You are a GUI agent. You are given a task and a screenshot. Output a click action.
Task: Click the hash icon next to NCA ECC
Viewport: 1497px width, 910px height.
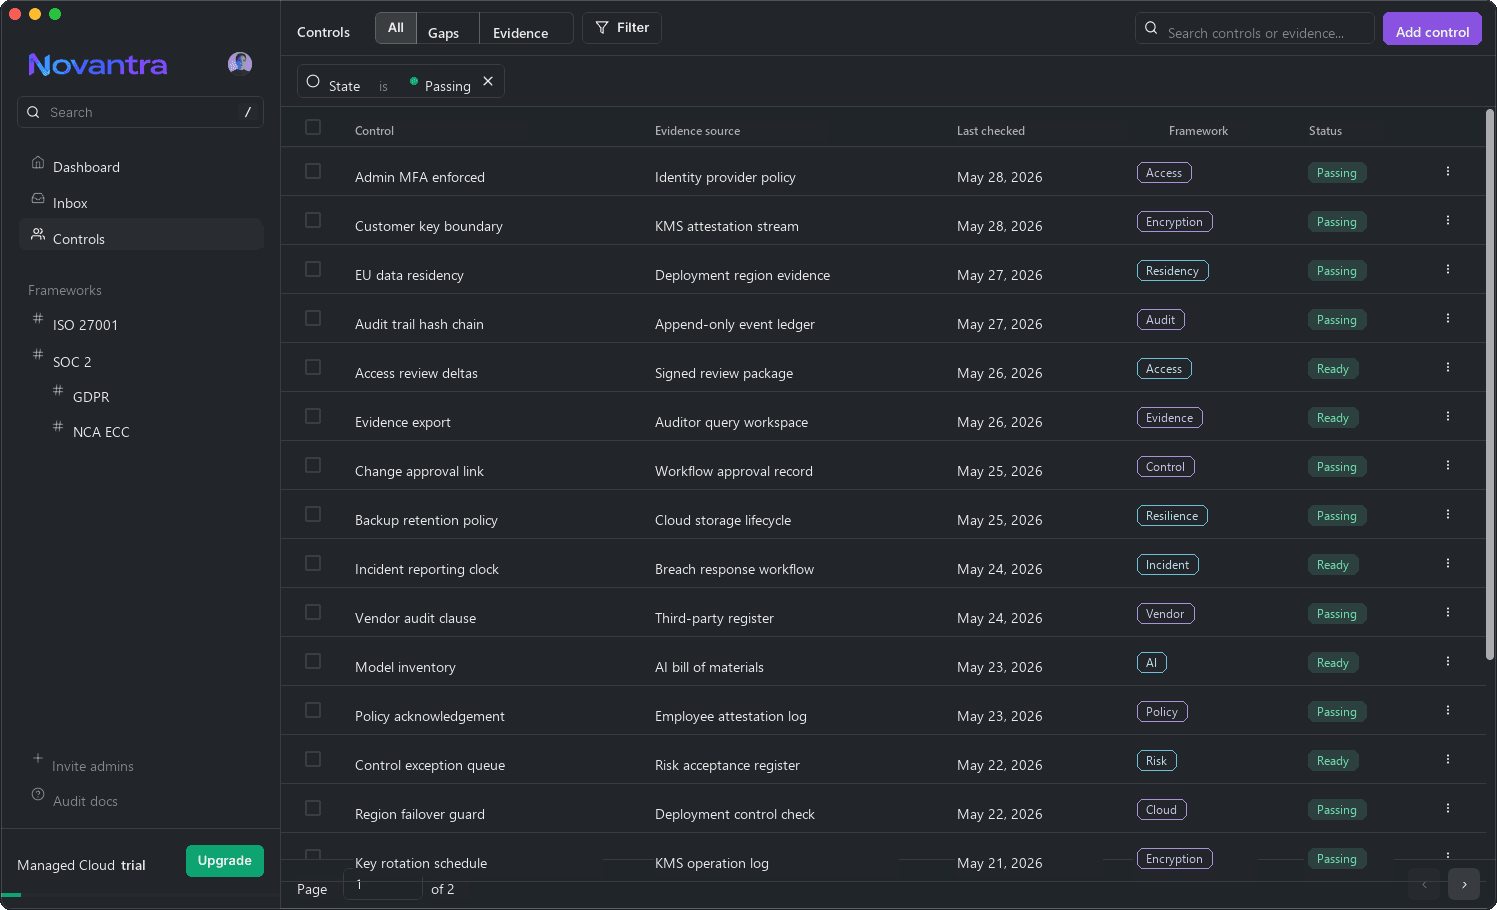coord(58,426)
